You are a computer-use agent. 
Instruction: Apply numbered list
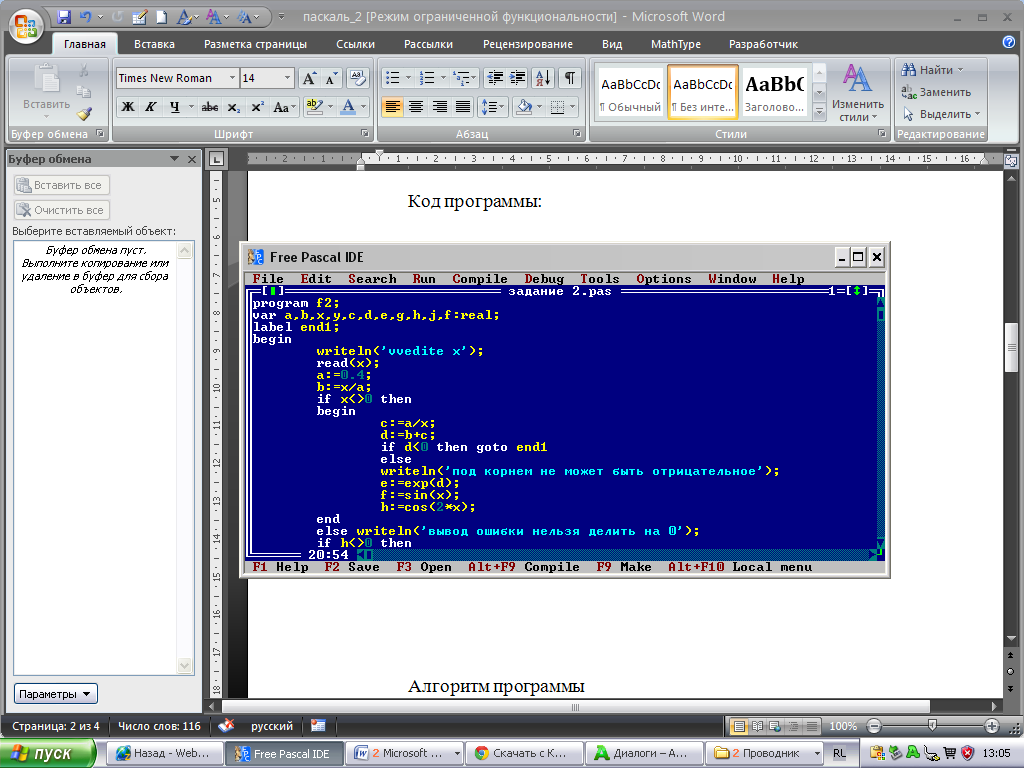pos(426,78)
